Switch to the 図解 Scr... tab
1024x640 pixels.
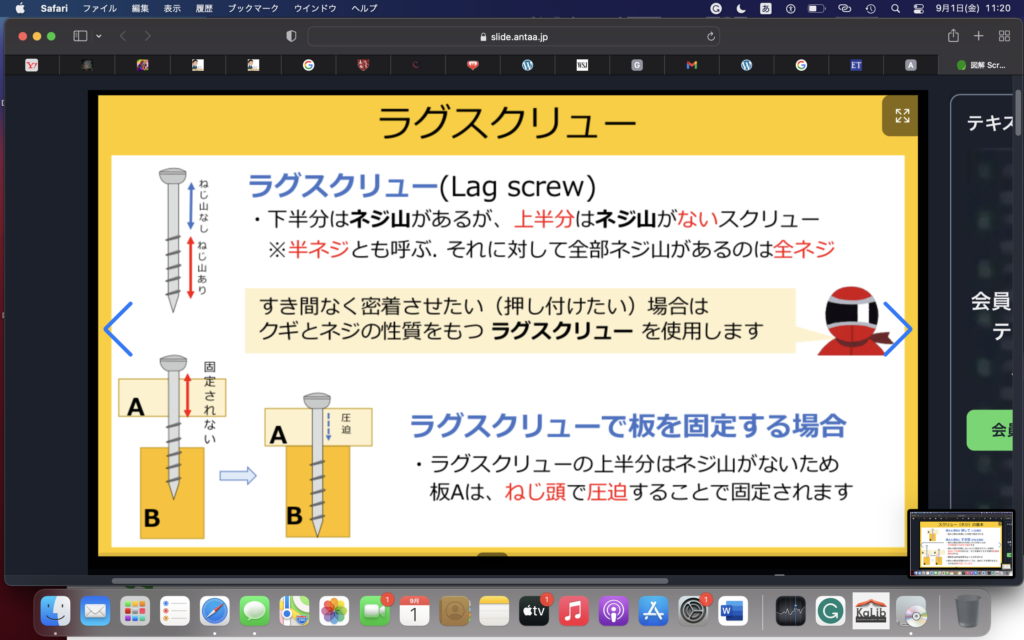click(980, 65)
